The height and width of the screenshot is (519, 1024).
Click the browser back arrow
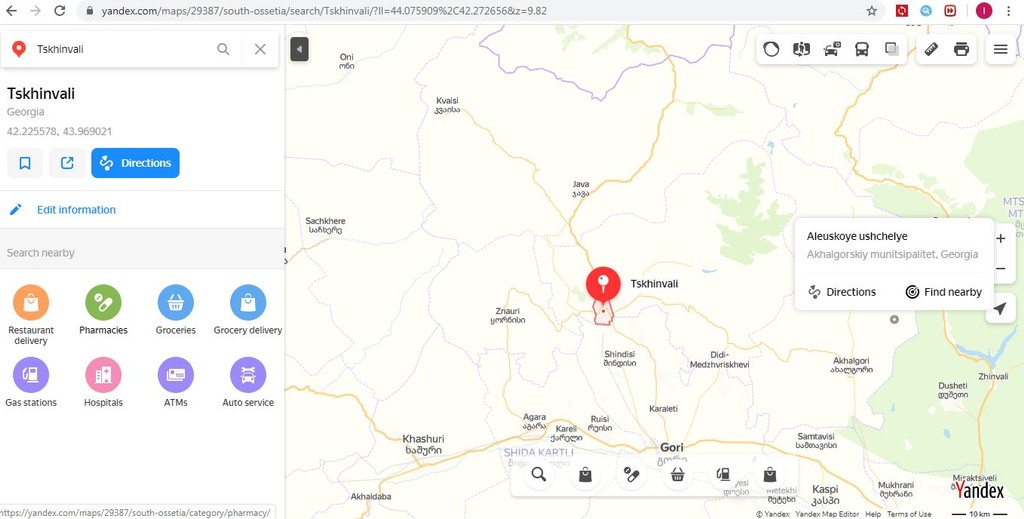[11, 10]
